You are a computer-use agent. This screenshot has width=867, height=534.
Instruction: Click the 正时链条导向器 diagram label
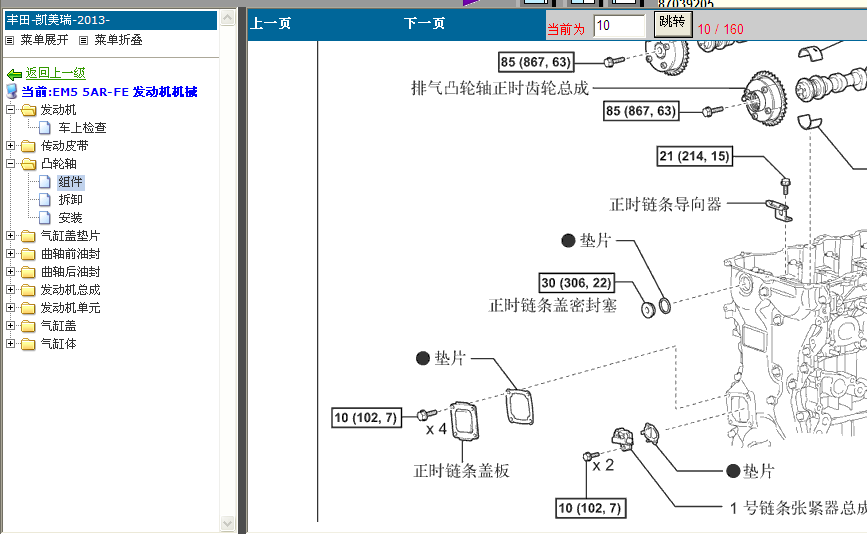pyautogui.click(x=665, y=205)
